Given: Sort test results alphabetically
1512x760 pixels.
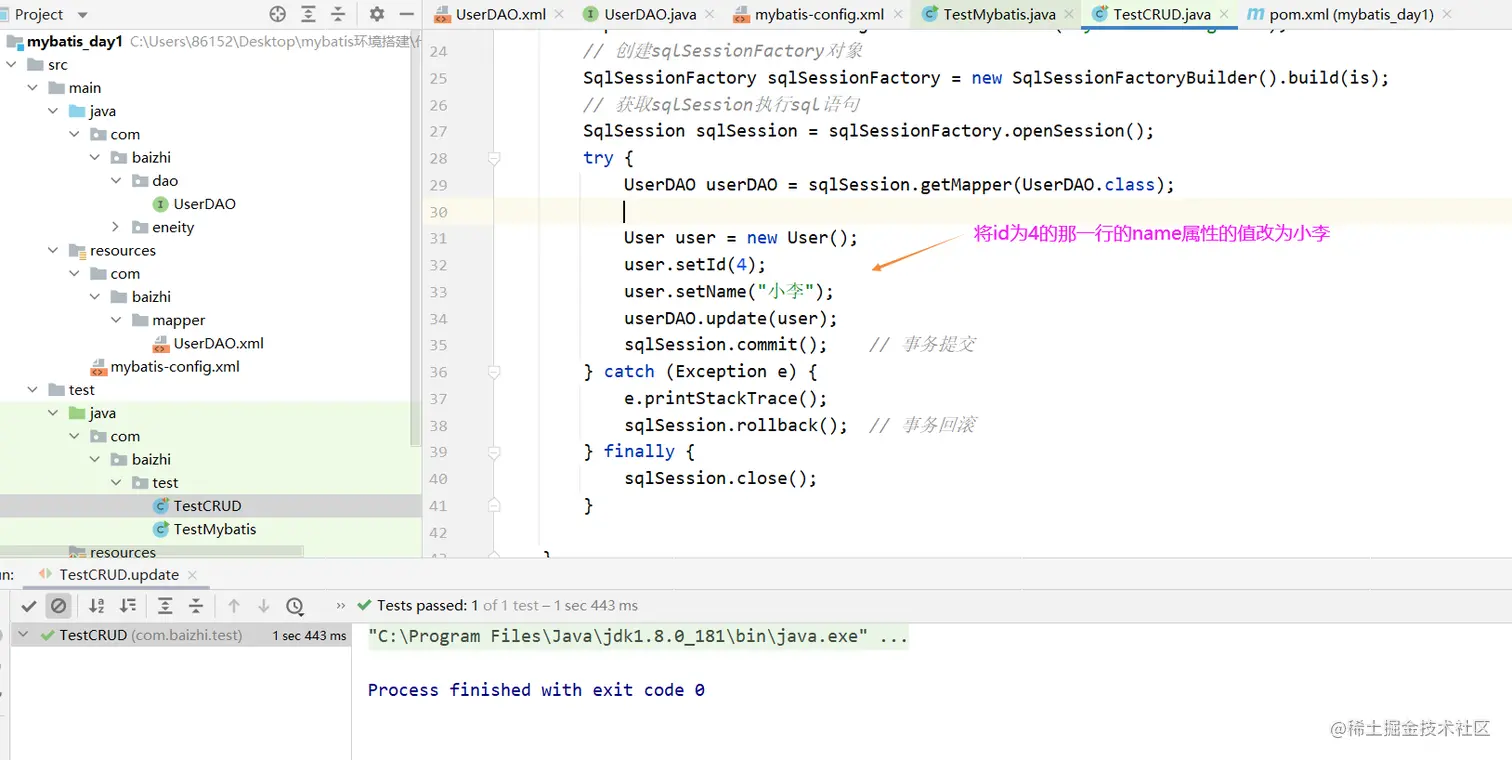Looking at the screenshot, I should 97,605.
